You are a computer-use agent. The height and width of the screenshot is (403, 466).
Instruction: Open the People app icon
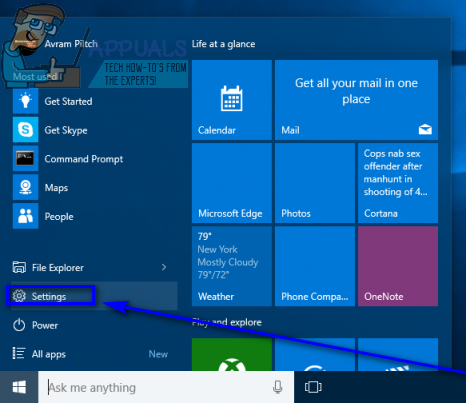tap(25, 216)
